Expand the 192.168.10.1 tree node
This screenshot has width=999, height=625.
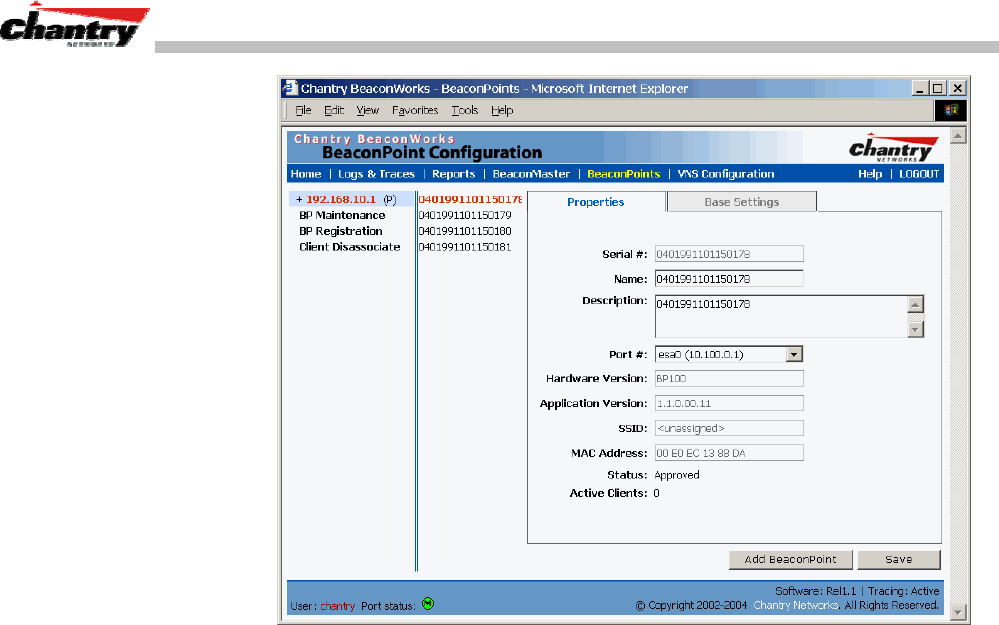[x=299, y=199]
